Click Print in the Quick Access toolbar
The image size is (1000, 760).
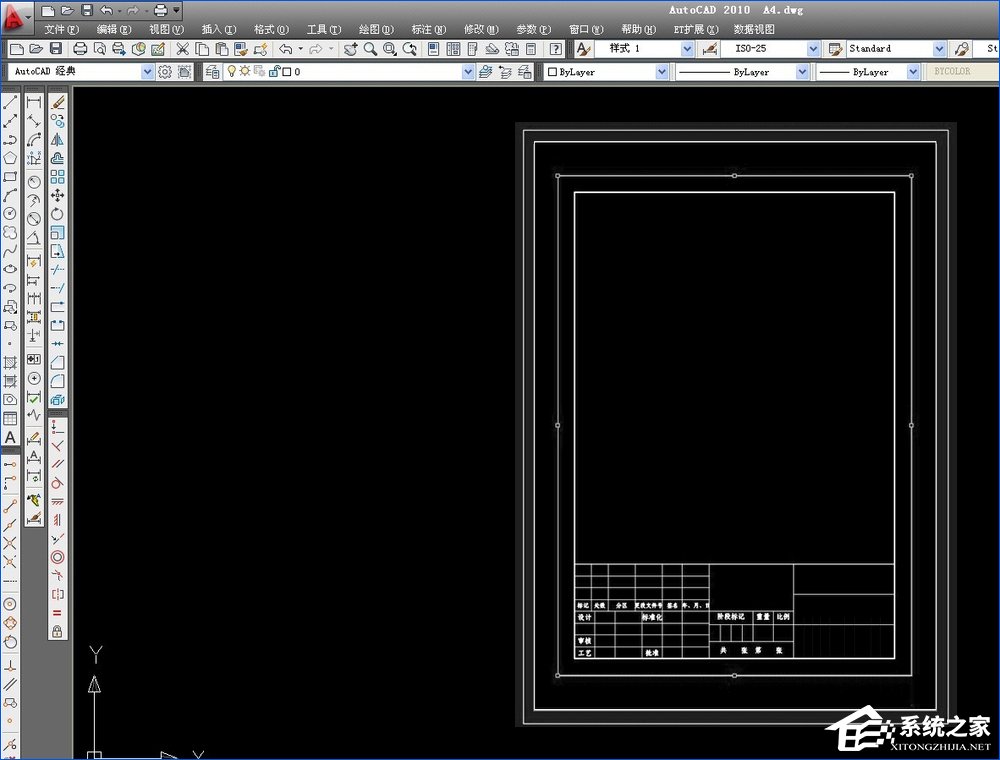[161, 10]
